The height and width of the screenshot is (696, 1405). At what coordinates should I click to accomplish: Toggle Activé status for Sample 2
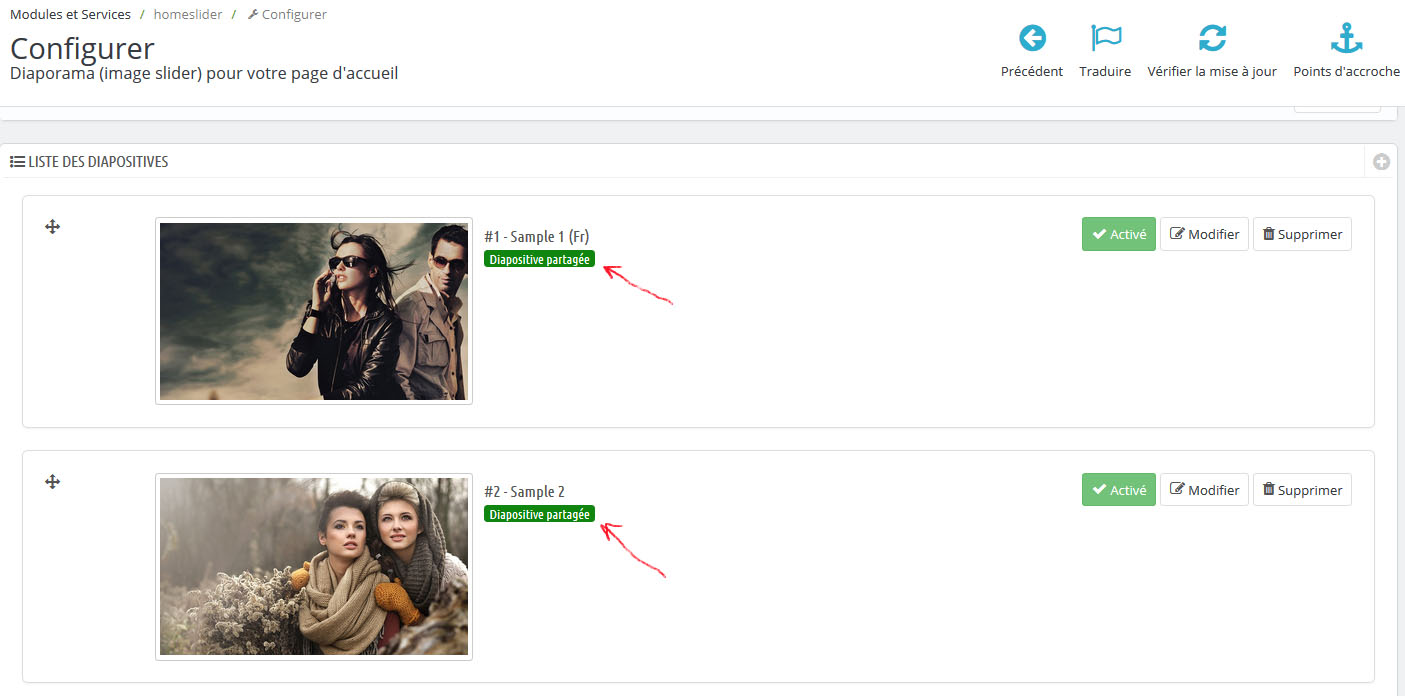click(1119, 490)
